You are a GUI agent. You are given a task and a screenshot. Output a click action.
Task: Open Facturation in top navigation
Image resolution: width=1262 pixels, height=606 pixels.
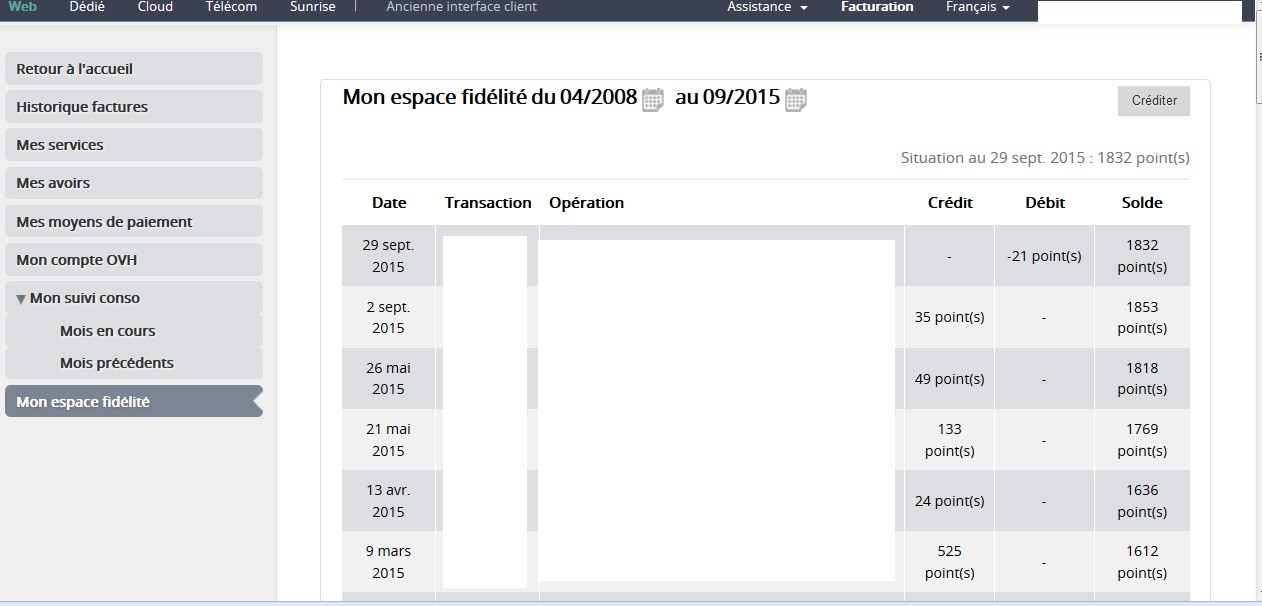[877, 7]
